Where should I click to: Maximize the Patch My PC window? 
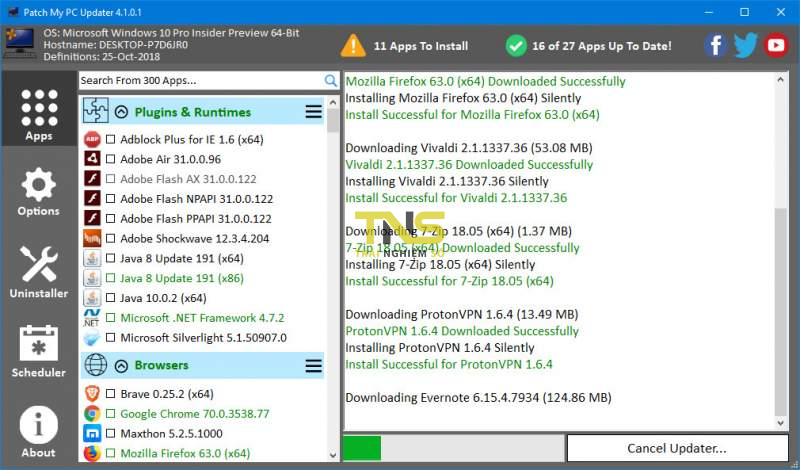pyautogui.click(x=745, y=12)
